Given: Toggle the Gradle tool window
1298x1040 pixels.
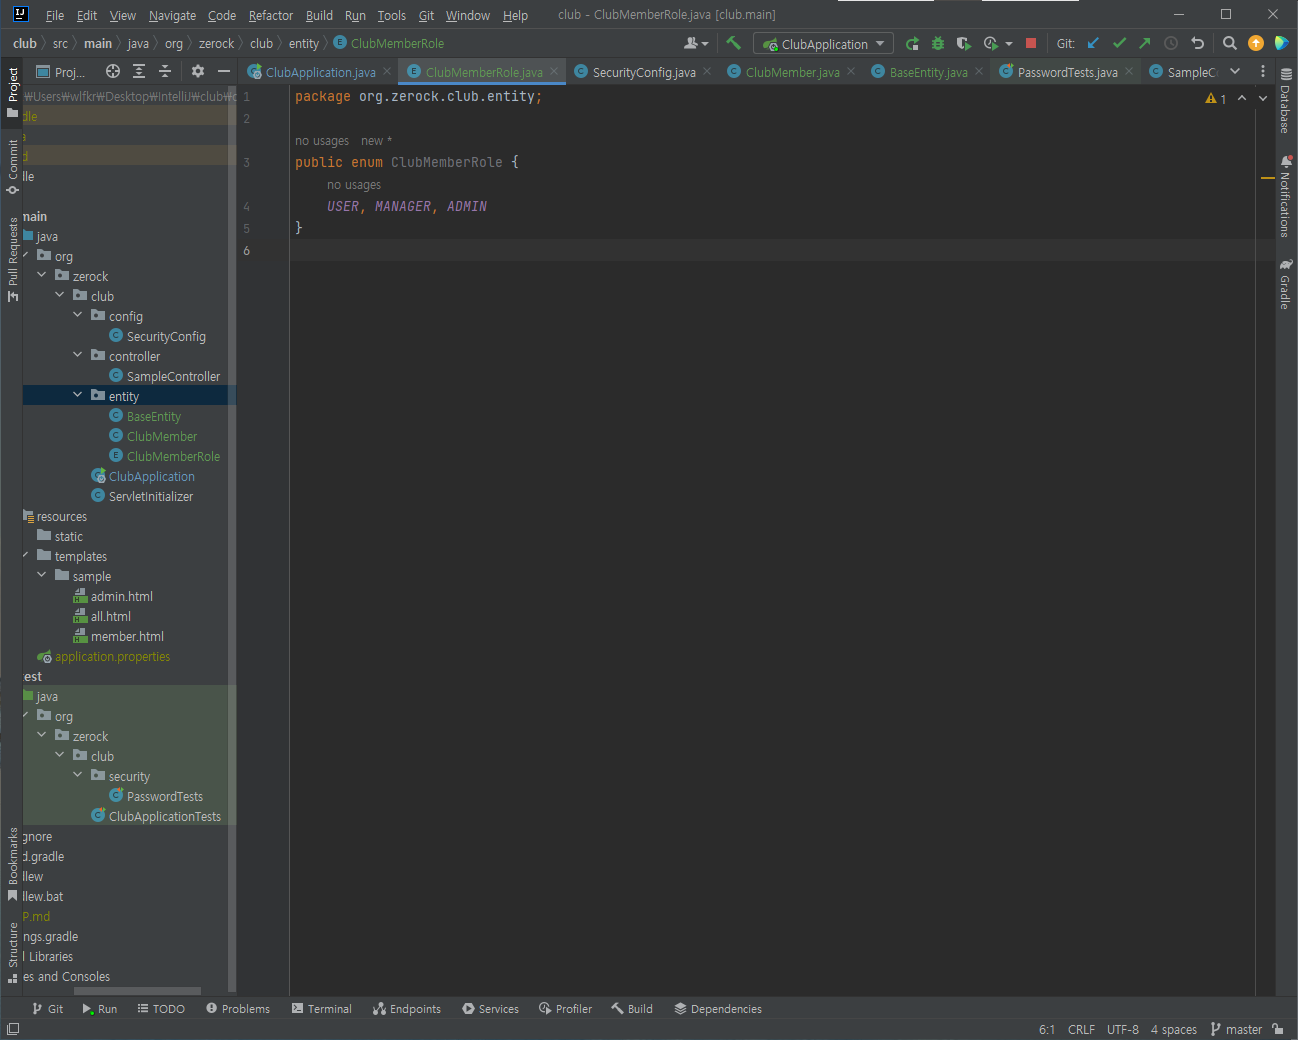Looking at the screenshot, I should coord(1286,285).
